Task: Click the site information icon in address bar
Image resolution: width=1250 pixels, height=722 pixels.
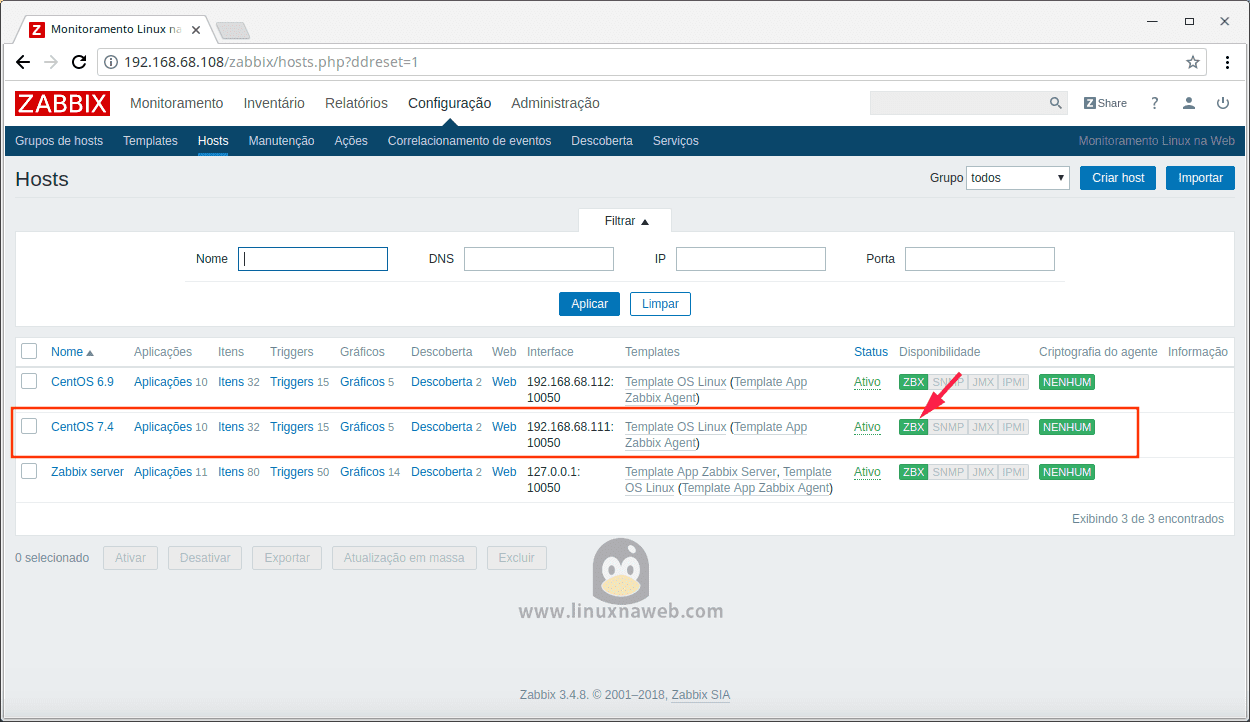Action: (111, 62)
